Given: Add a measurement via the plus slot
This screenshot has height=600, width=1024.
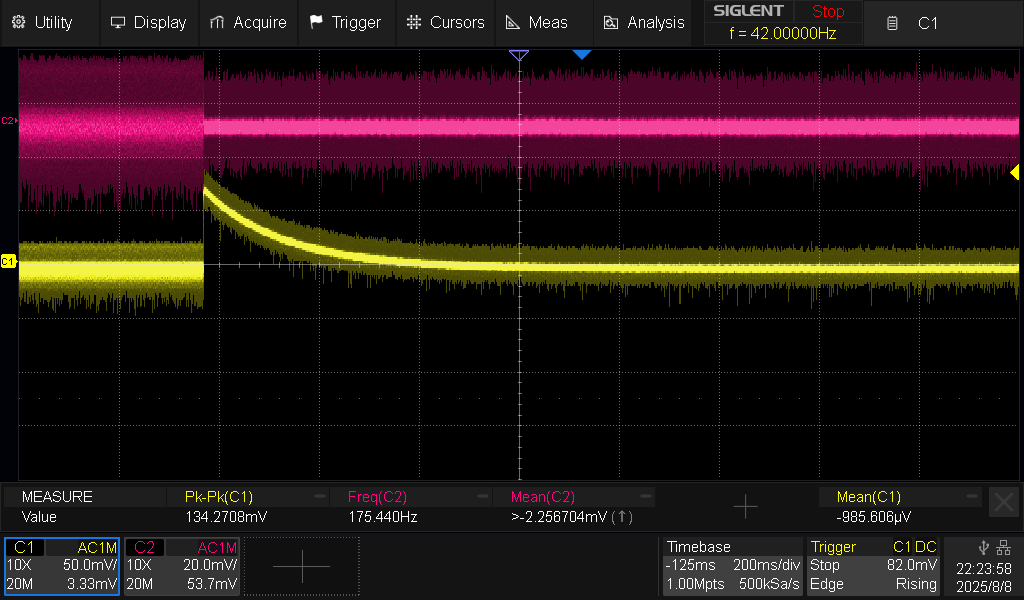Looking at the screenshot, I should click(x=745, y=507).
